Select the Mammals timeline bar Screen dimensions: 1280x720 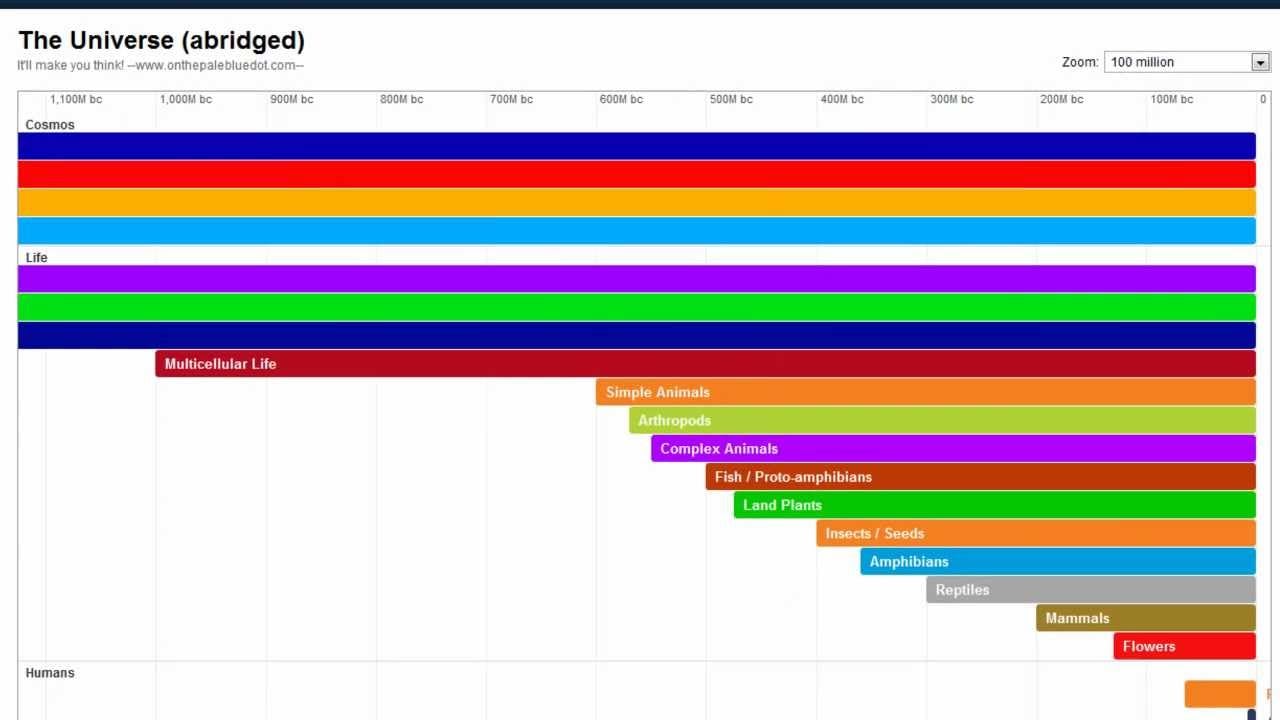1145,618
